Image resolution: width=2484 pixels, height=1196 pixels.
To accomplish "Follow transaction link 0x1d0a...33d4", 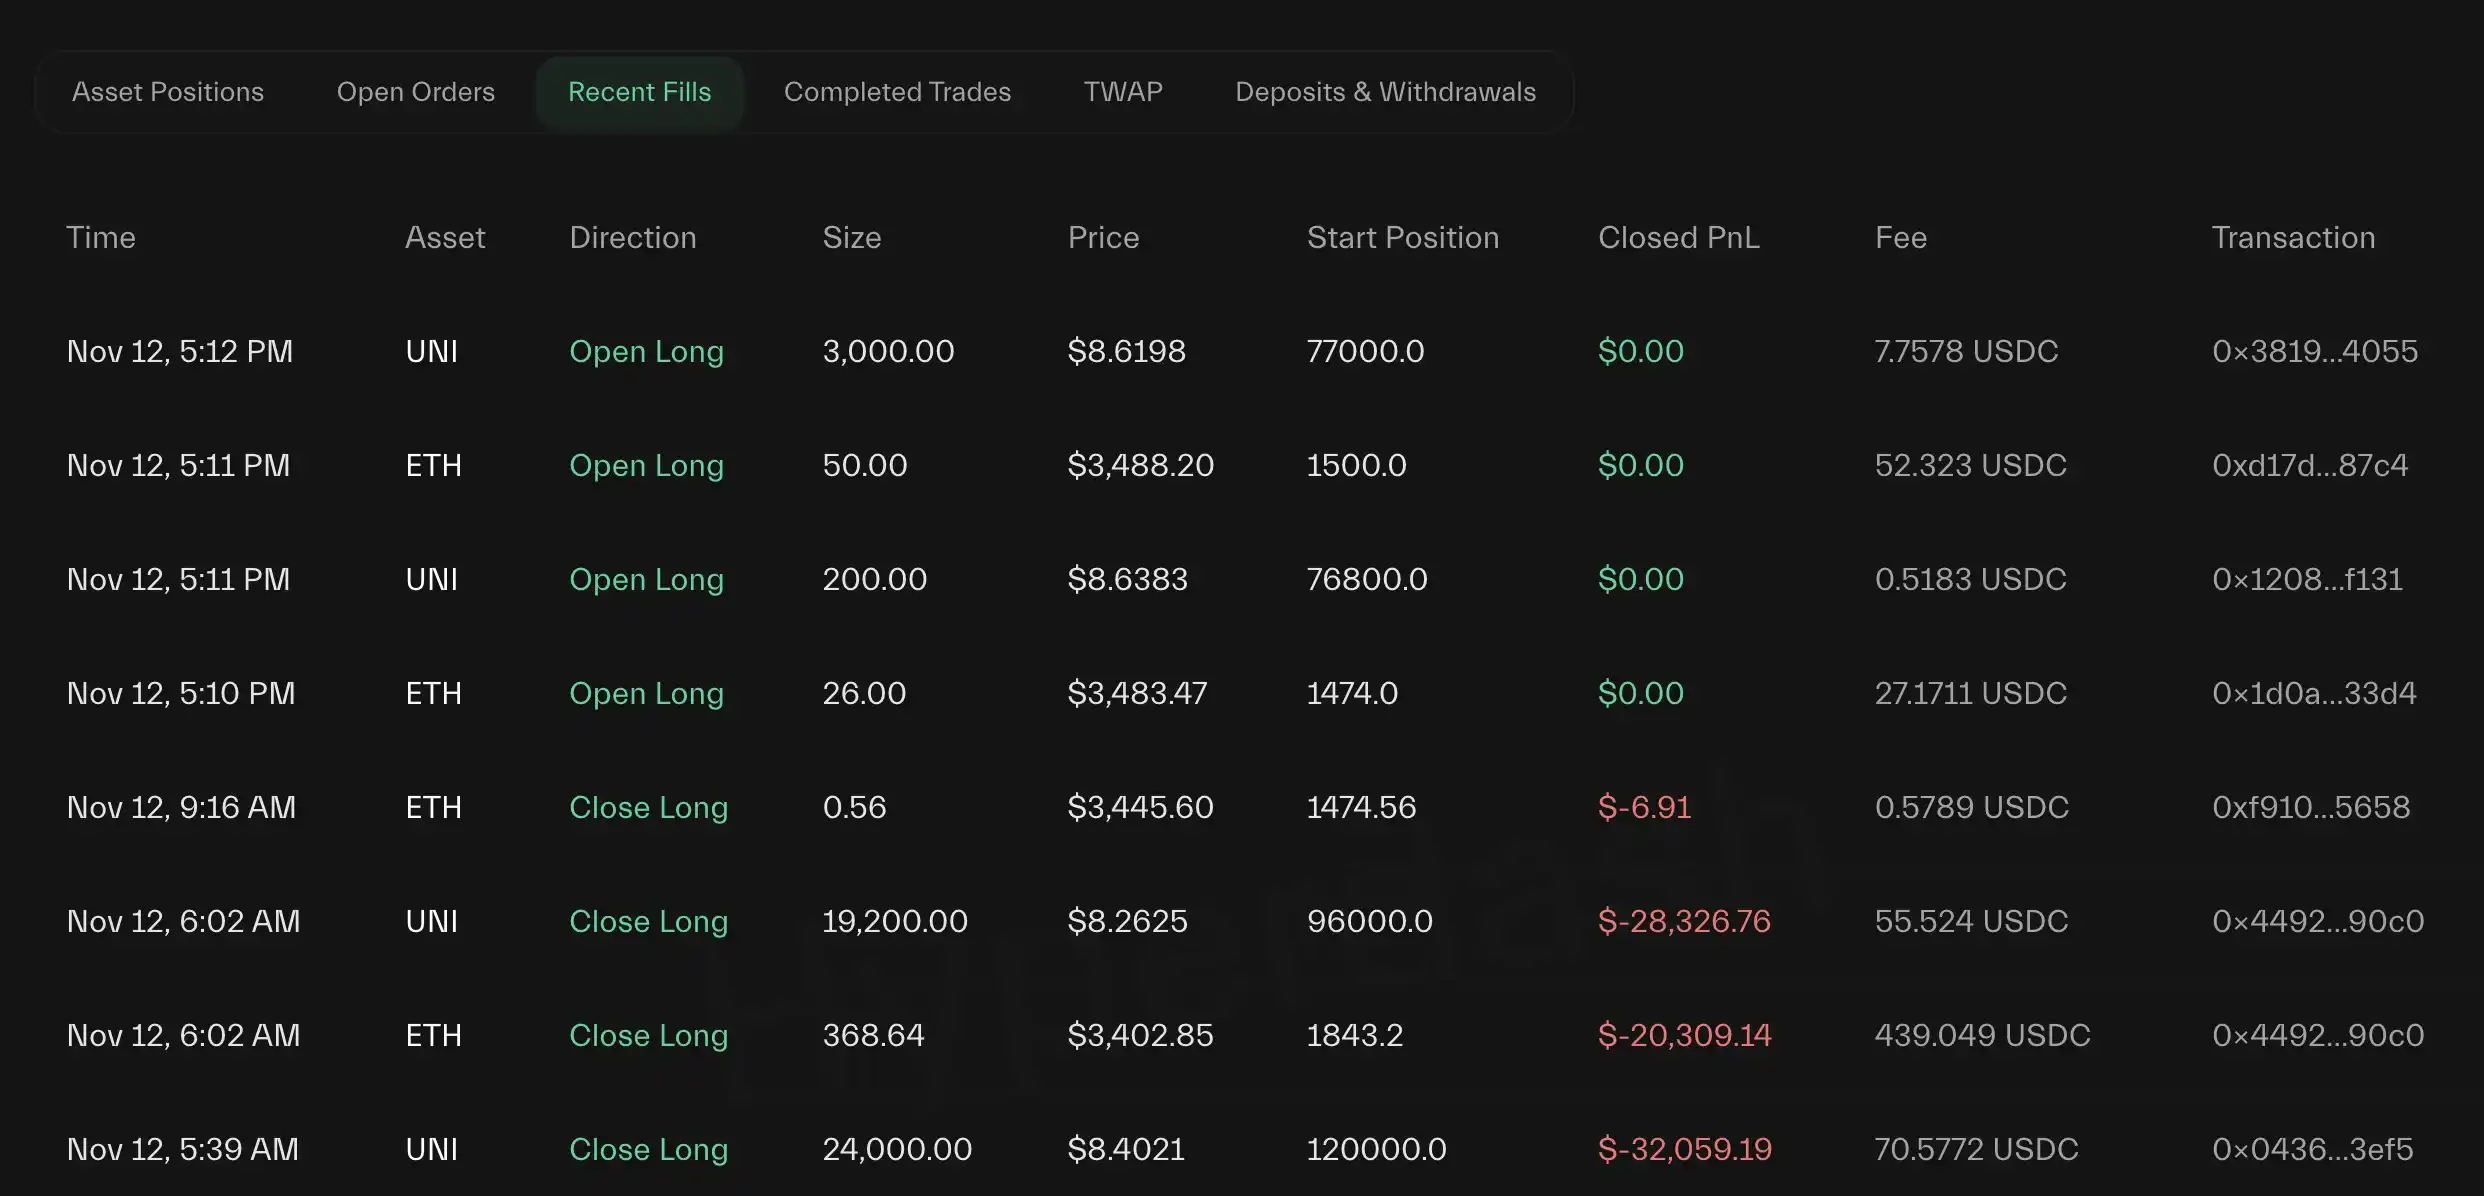I will 2313,693.
